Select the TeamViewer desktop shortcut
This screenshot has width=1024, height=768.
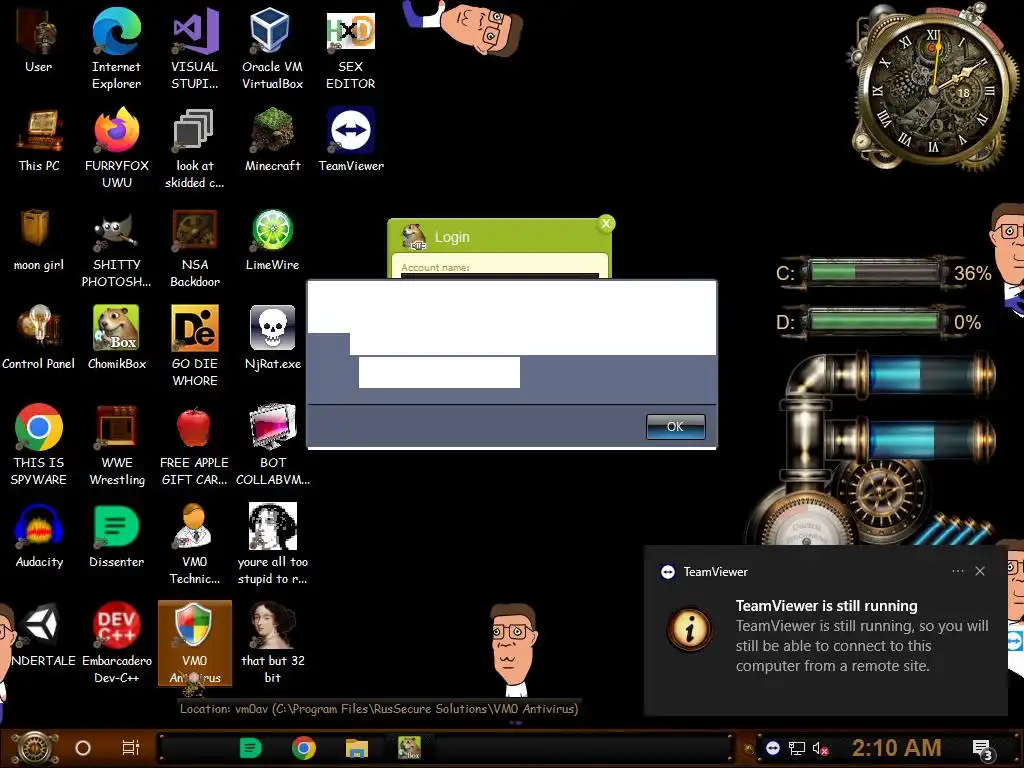click(351, 140)
